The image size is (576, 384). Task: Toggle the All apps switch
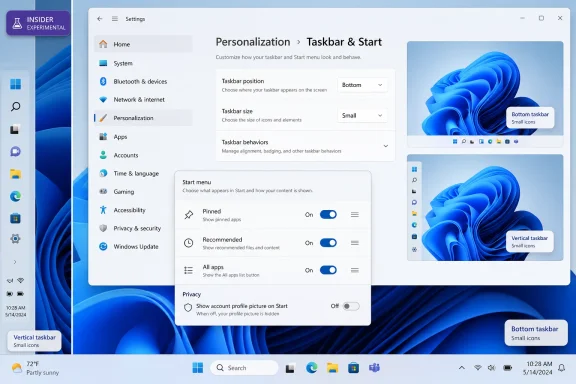328,270
